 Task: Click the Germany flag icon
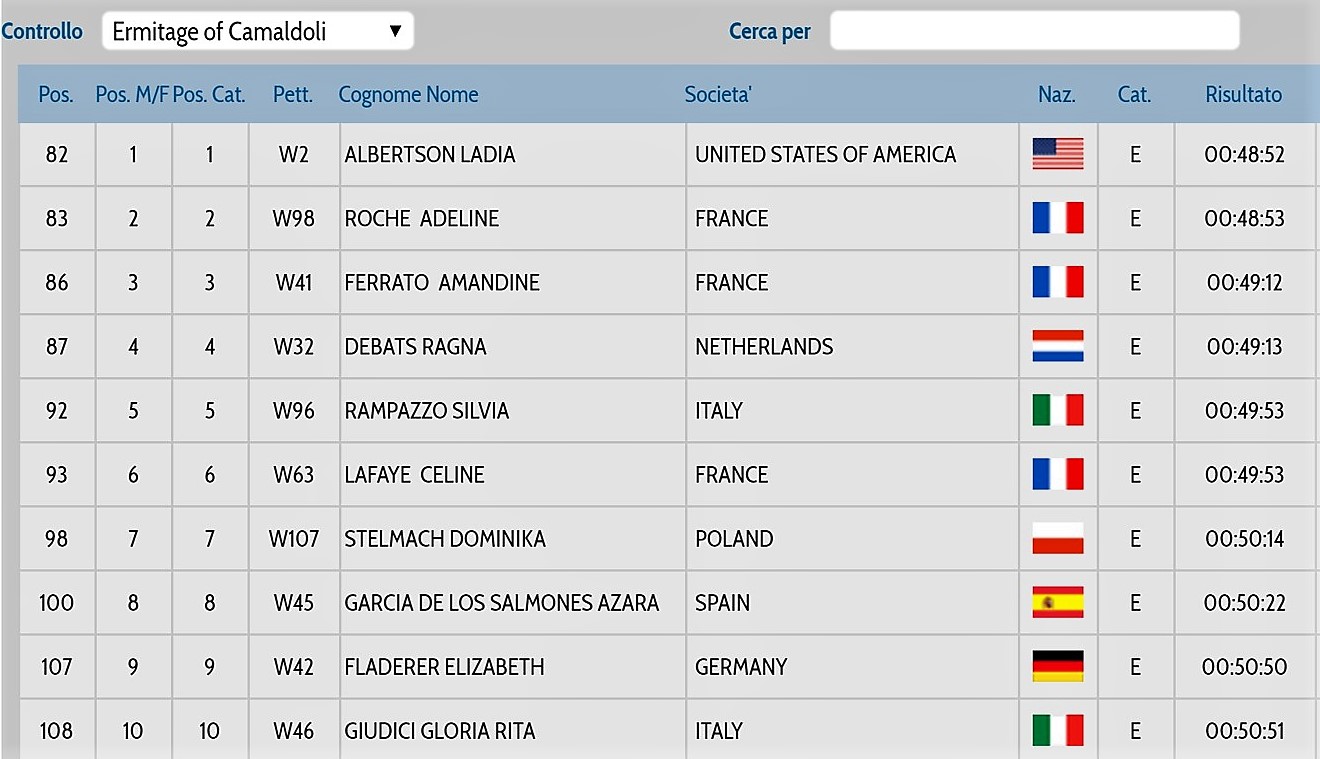tap(1058, 666)
